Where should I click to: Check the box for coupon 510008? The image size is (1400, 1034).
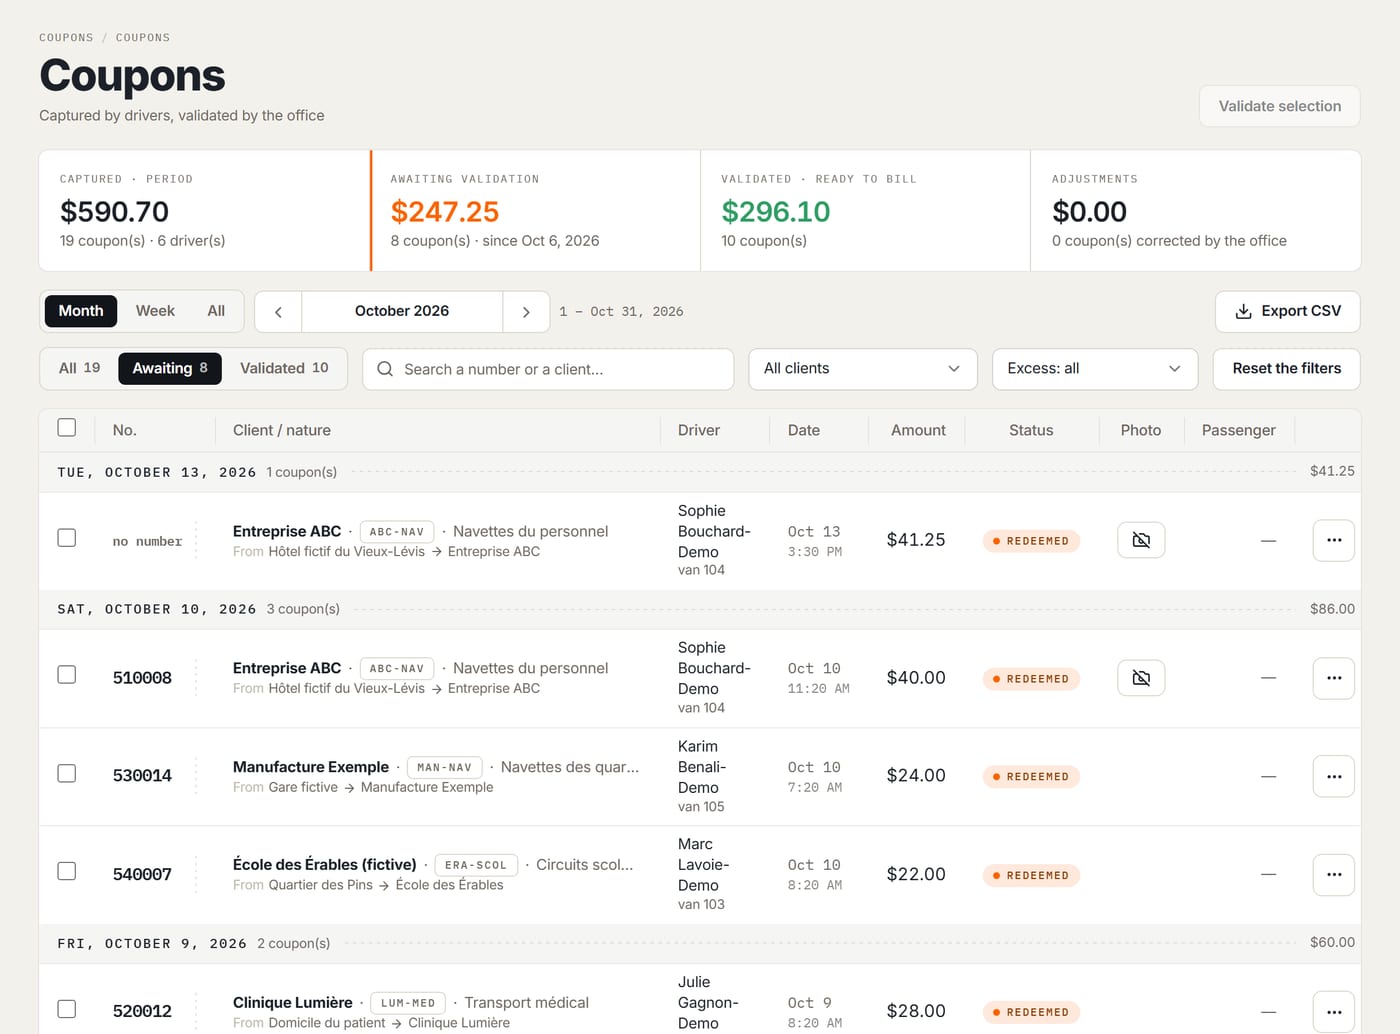coord(67,675)
